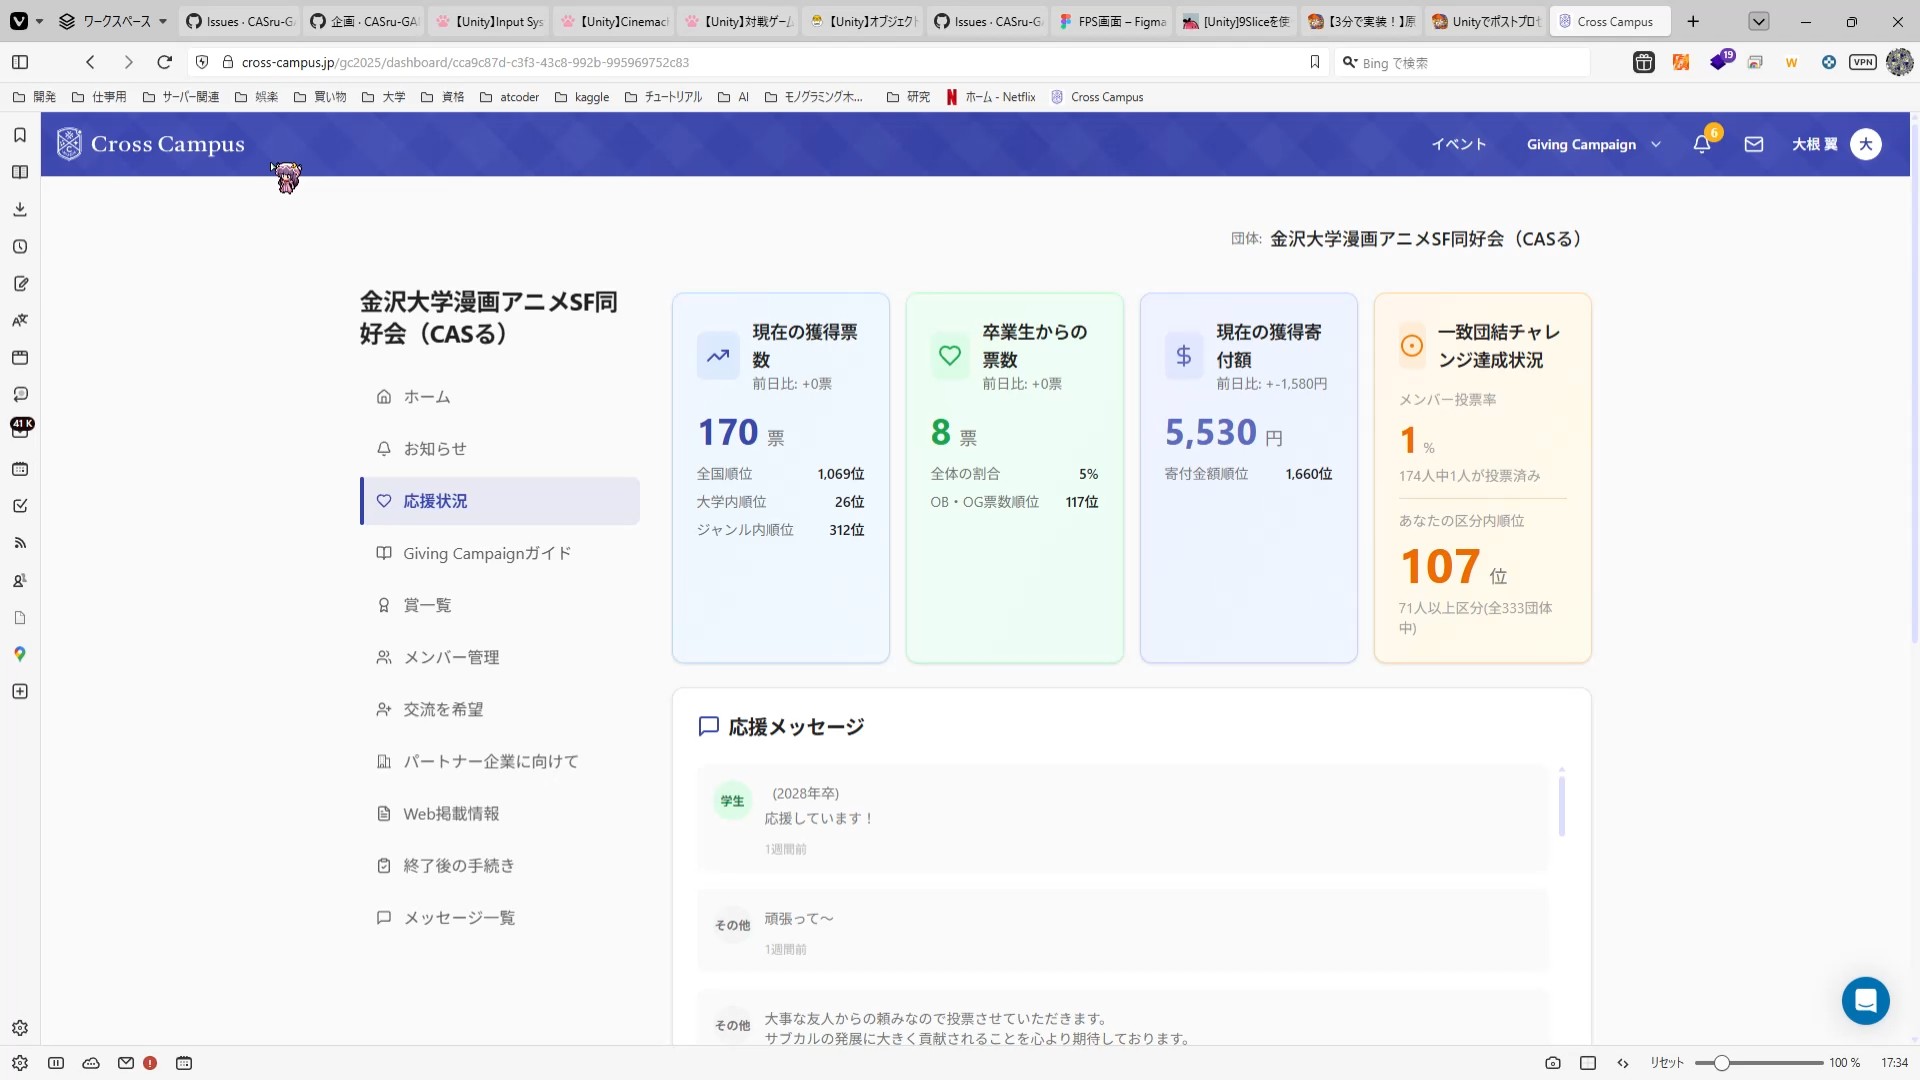Viewport: 1920px width, 1080px height.
Task: Open the tab list dropdown arrow
Action: point(1759,21)
